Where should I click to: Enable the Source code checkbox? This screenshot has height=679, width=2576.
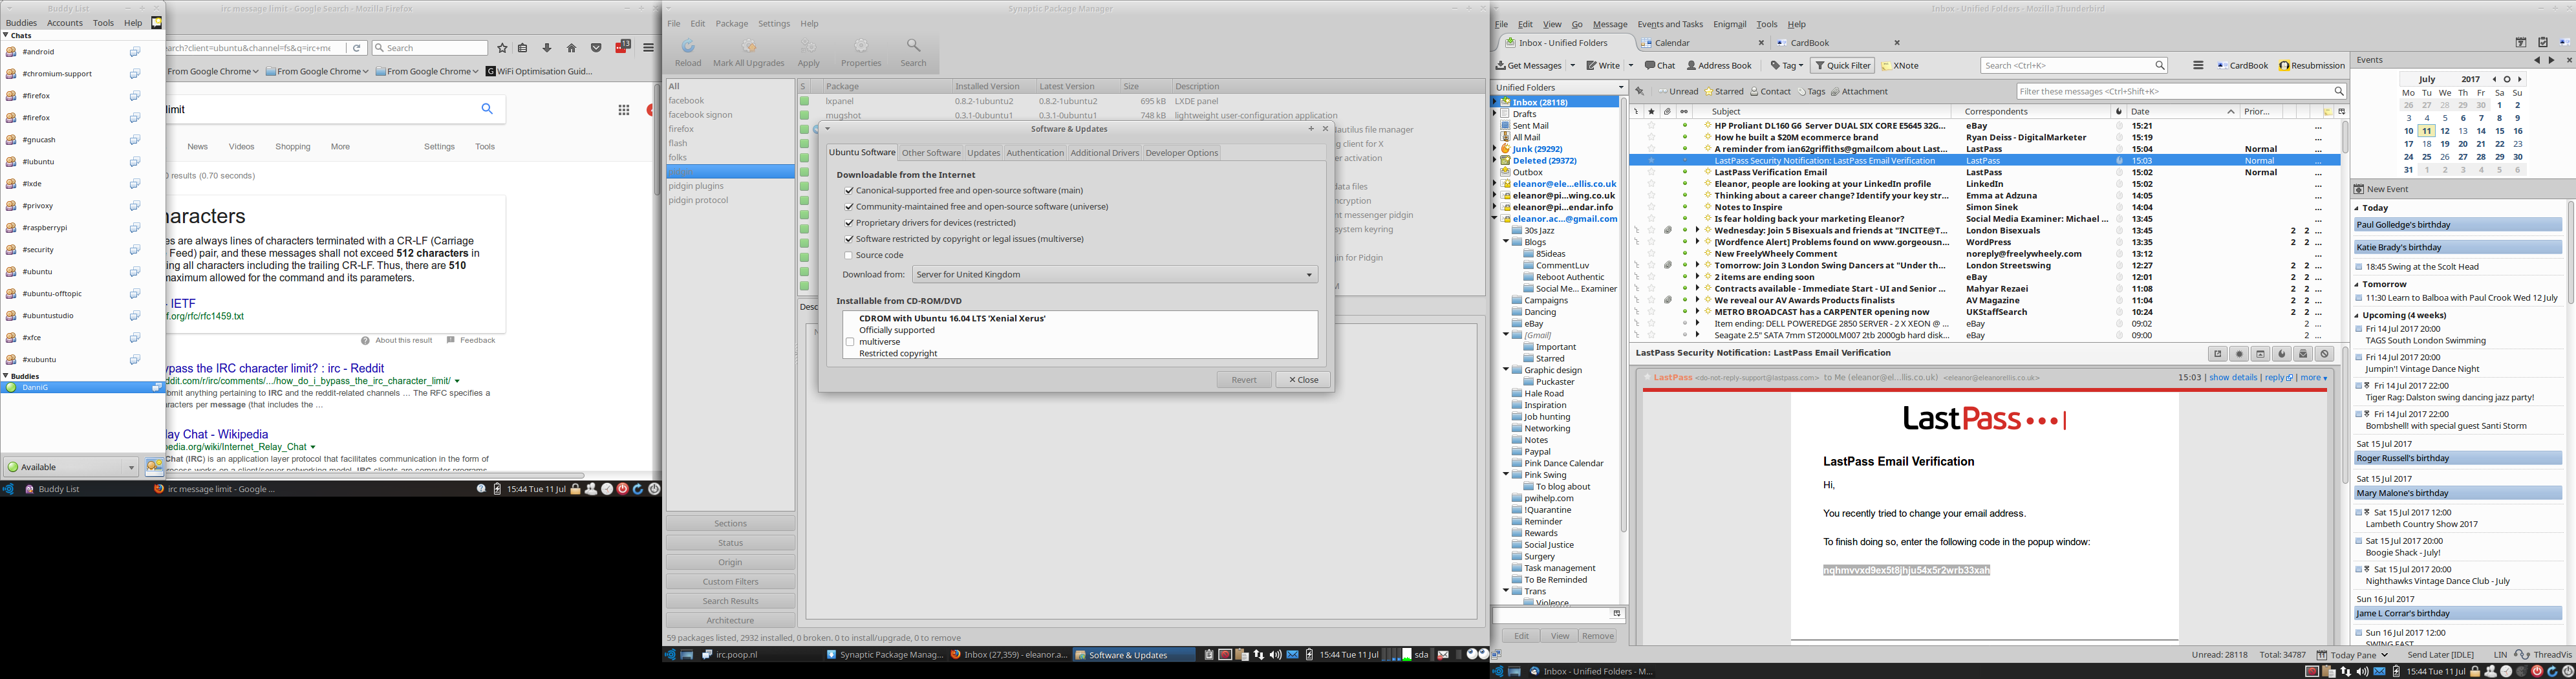849,256
